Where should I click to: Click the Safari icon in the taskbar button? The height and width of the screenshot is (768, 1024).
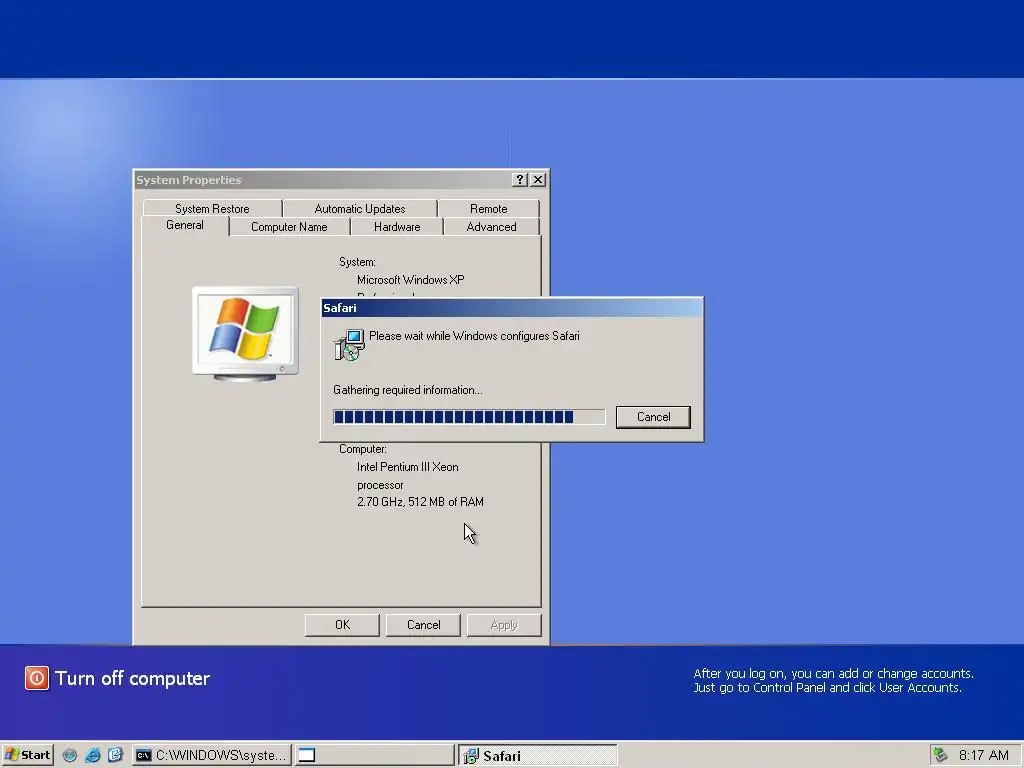(471, 756)
